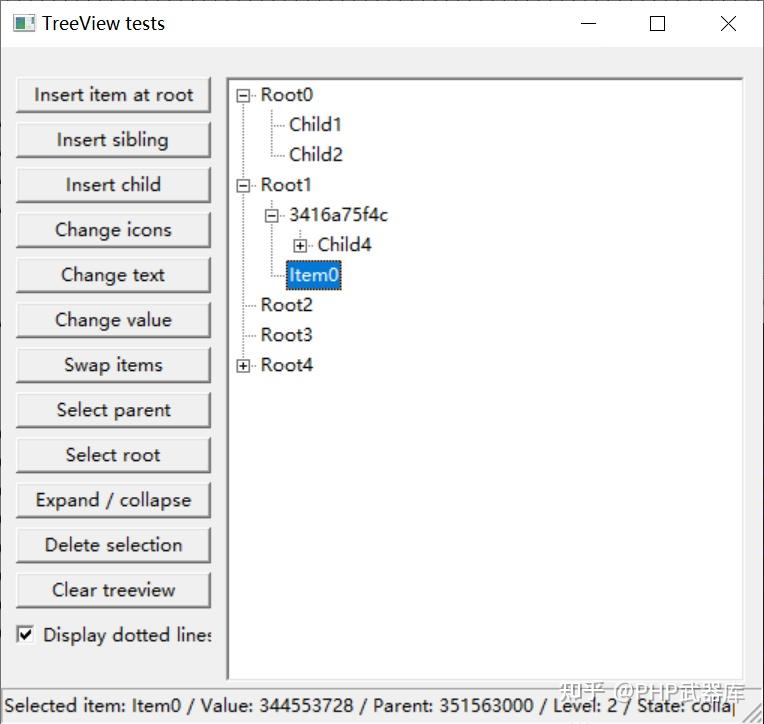
Task: Maximize the TreeView tests window
Action: [657, 23]
